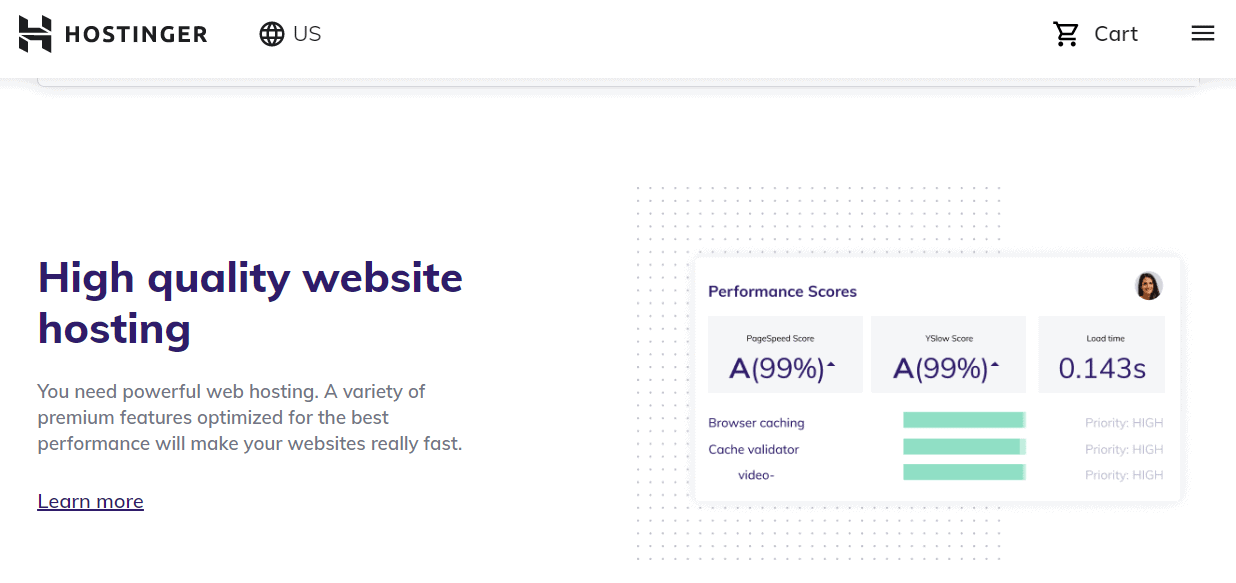
Task: Open the Cart link text
Action: pos(1116,34)
